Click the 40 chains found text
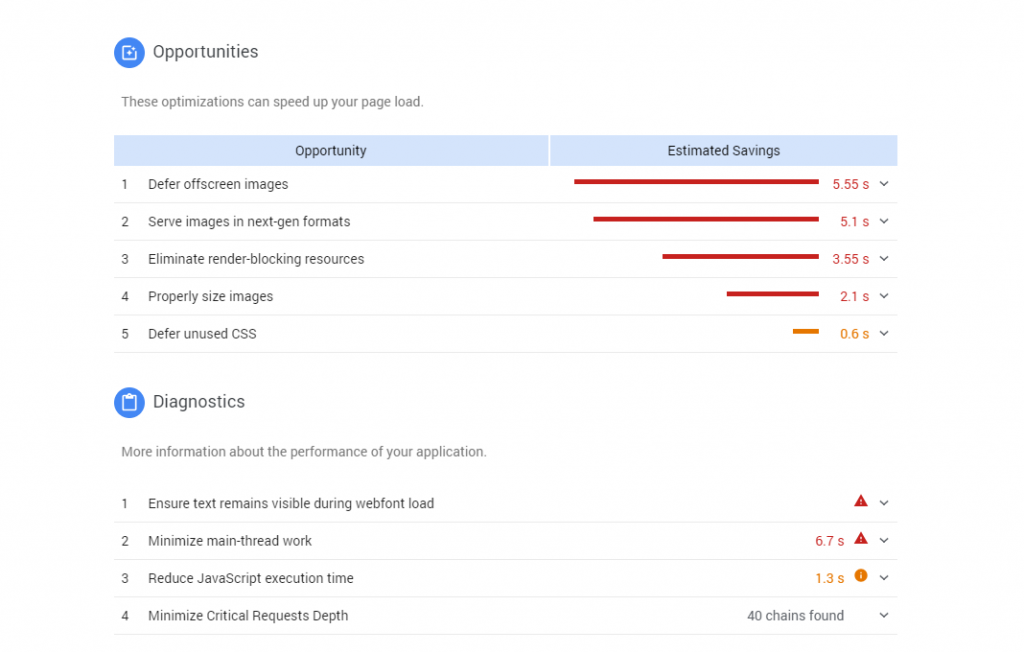 [x=795, y=615]
